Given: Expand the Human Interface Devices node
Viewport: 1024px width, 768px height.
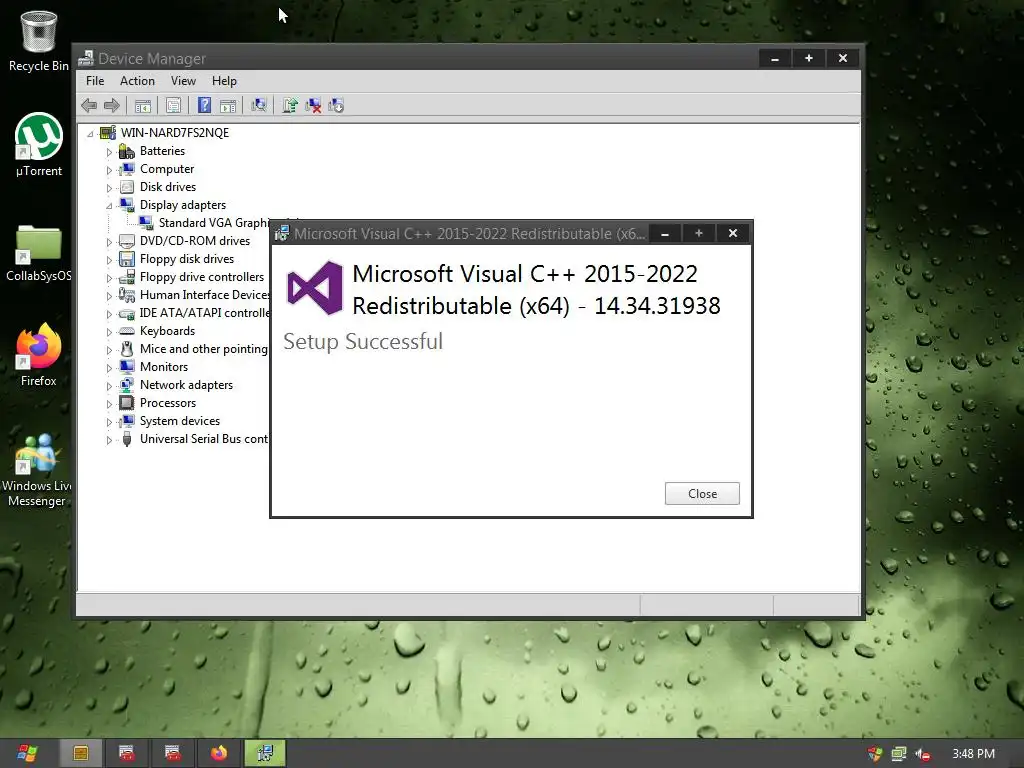Looking at the screenshot, I should tap(109, 296).
